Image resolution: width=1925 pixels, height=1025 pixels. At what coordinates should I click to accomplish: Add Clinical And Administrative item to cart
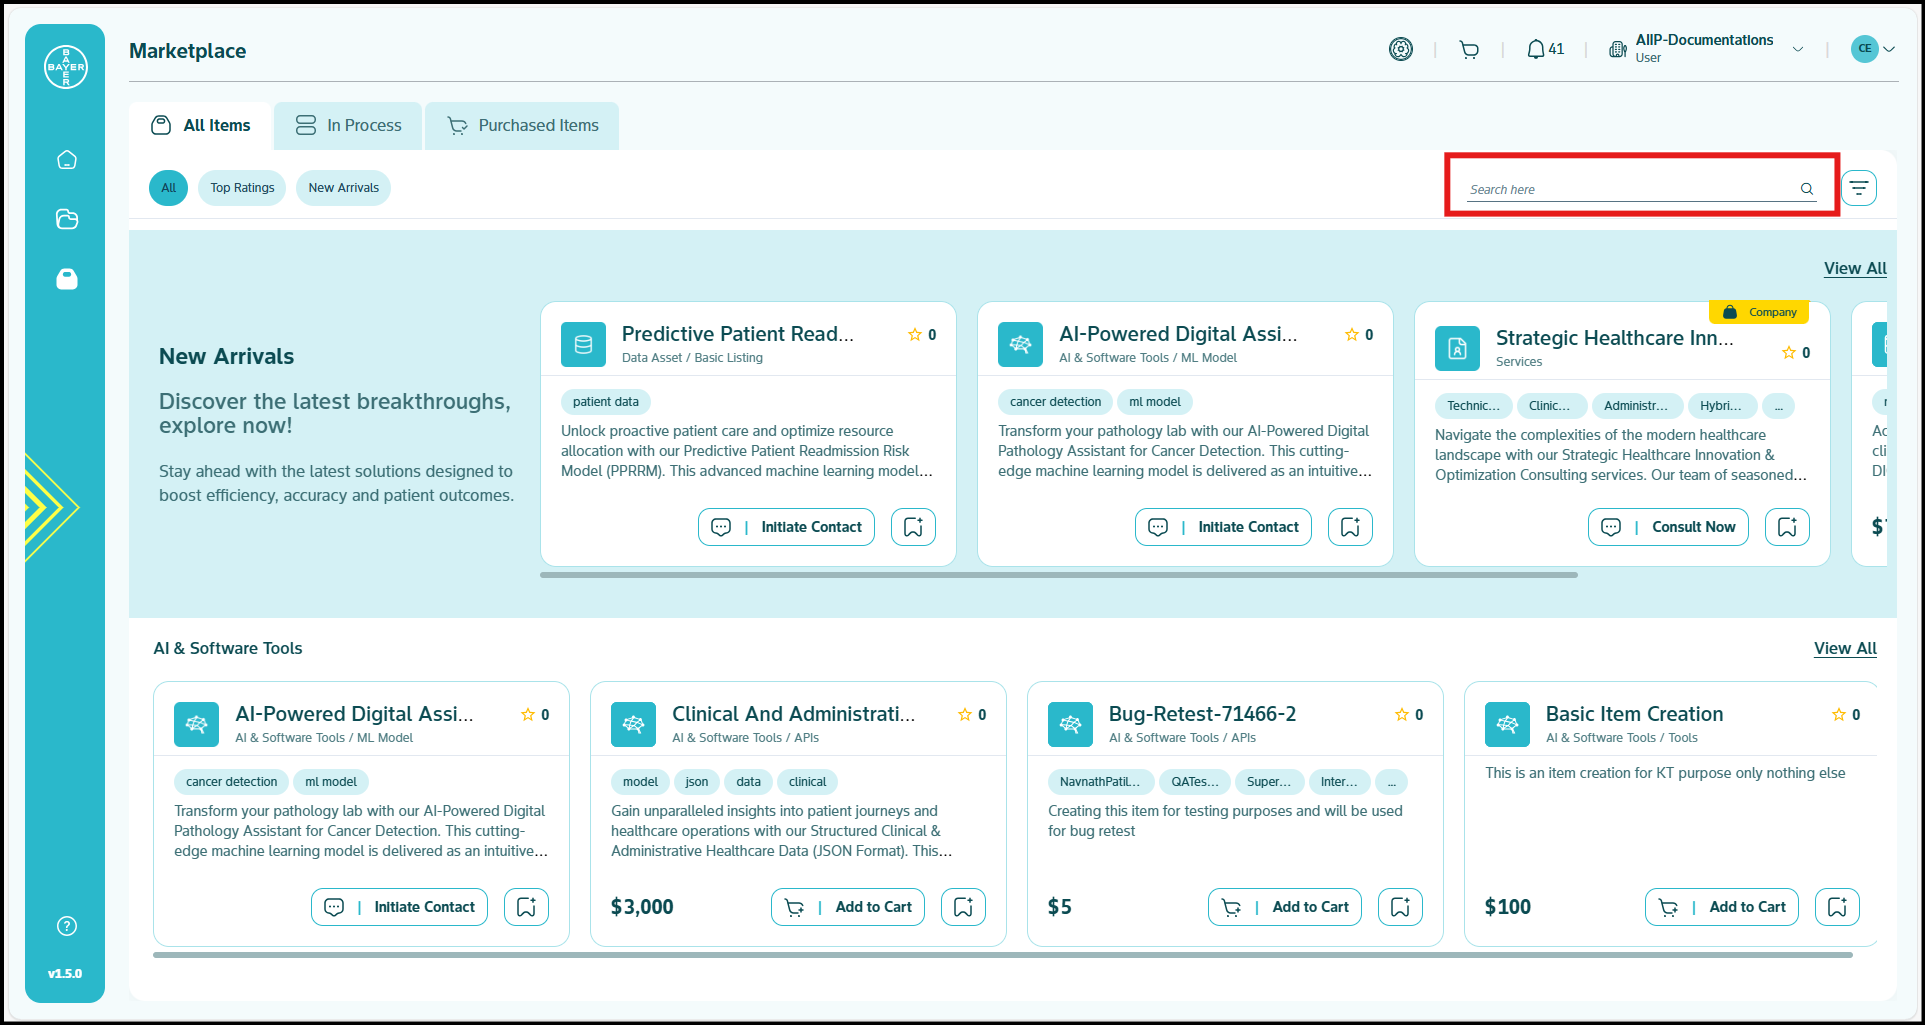pos(848,907)
